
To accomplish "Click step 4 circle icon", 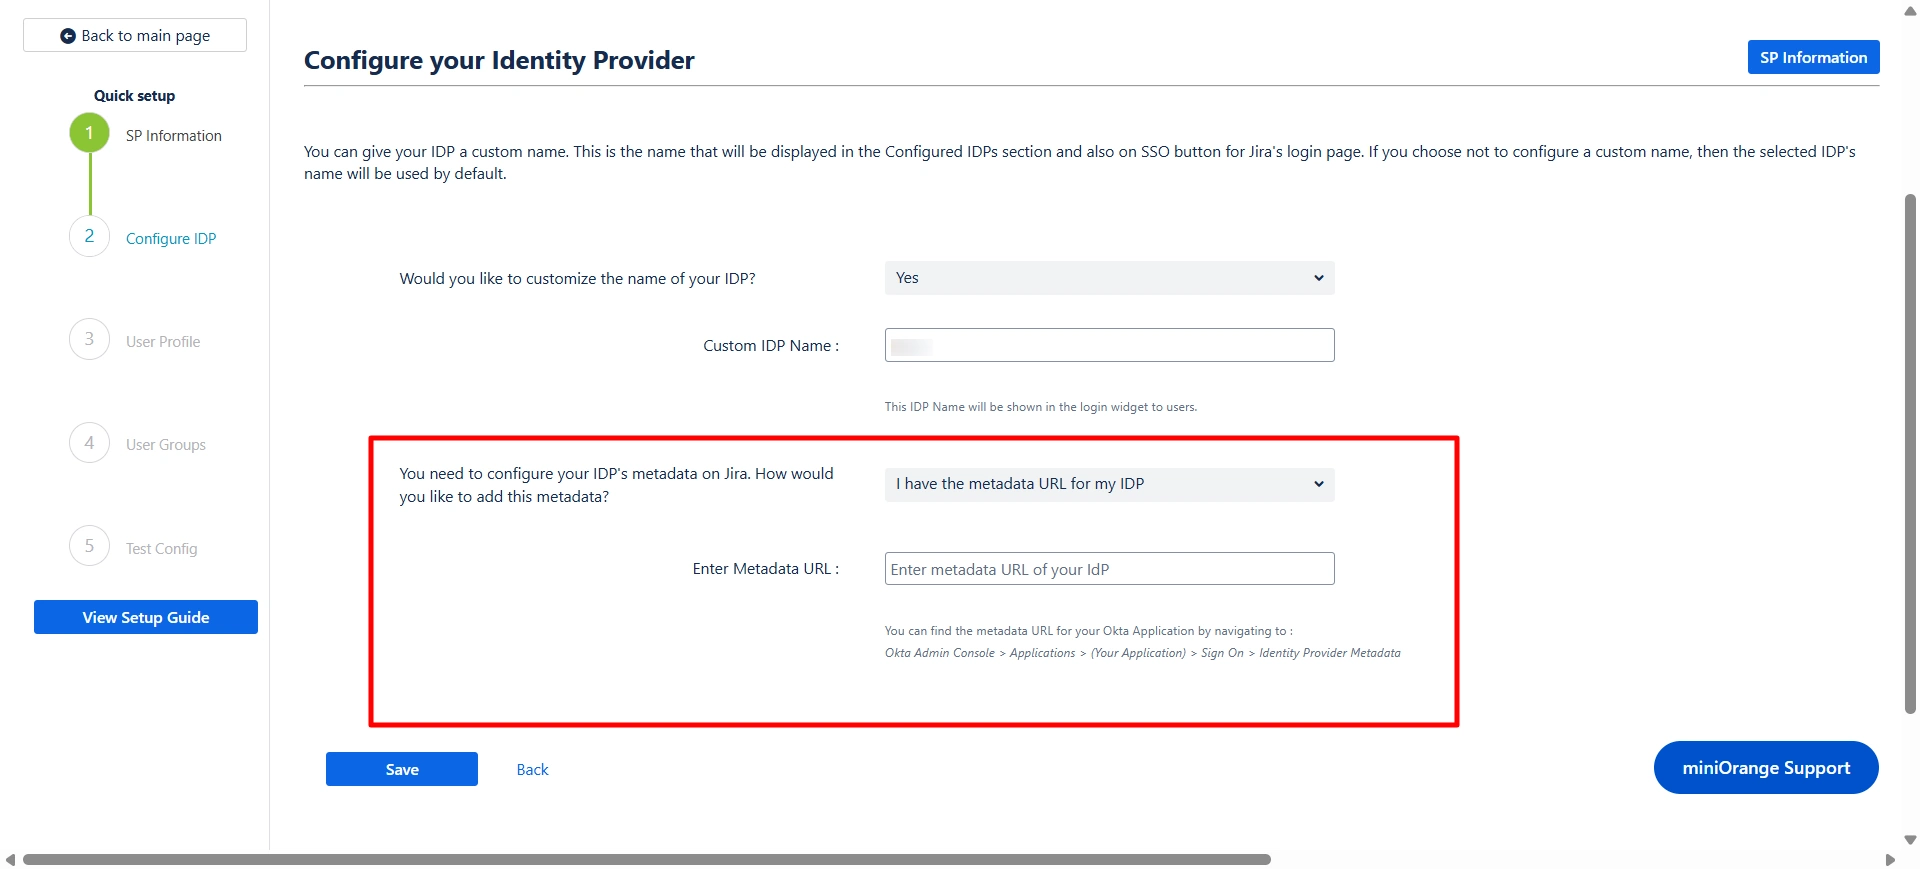I will click(89, 443).
